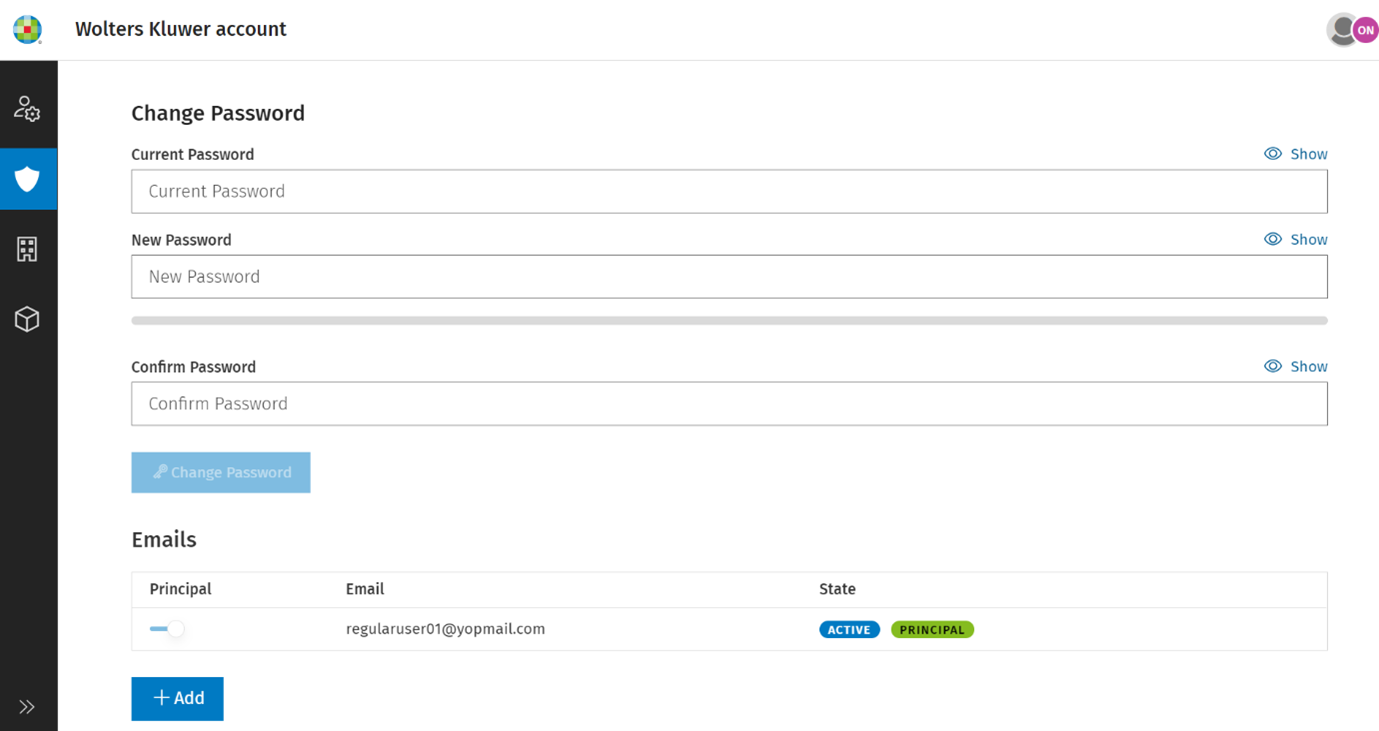Screen dimensions: 1379x731
Task: Click the ACTIVE state badge
Action: [849, 629]
